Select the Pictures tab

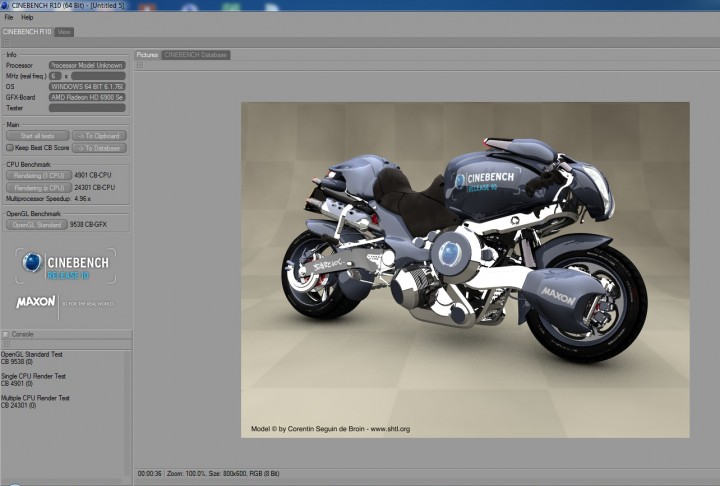[147, 55]
